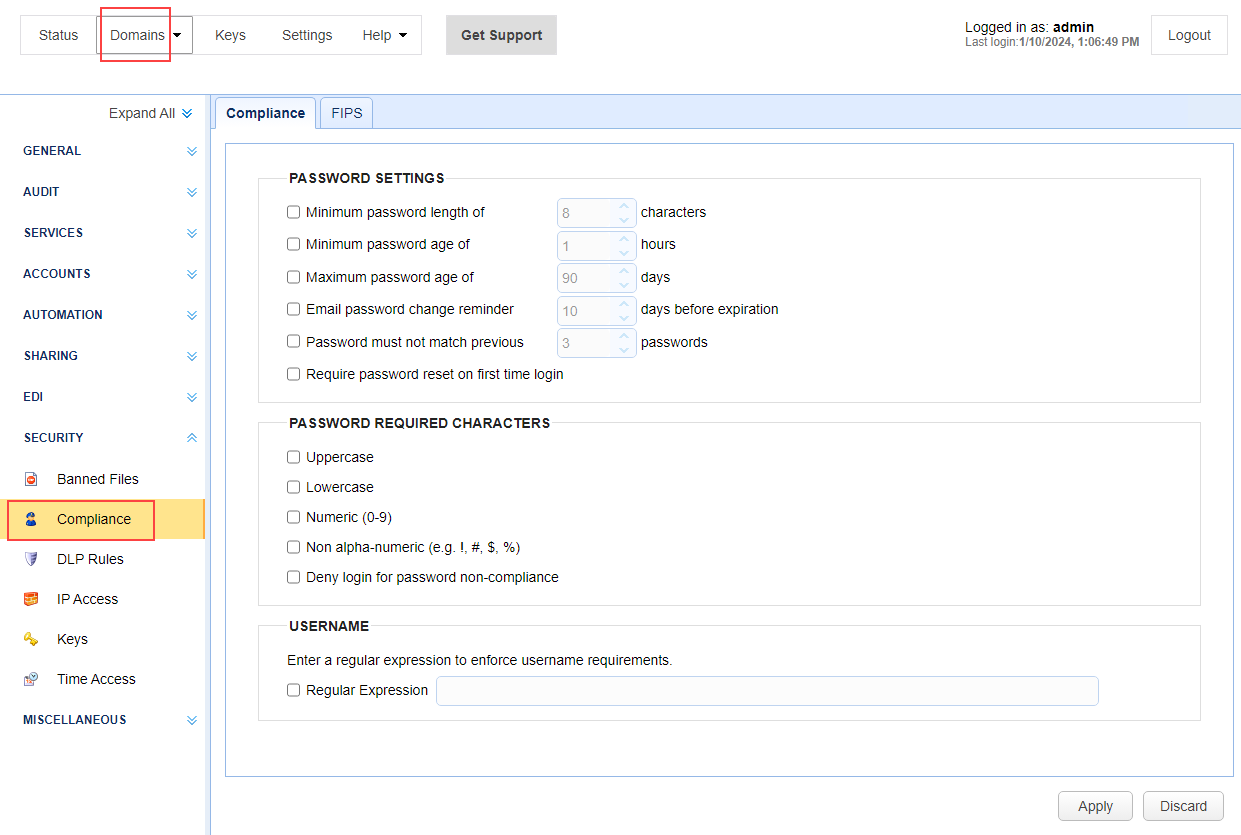Viewport: 1241px width, 835px height.
Task: Toggle Require password reset on first login
Action: (294, 374)
